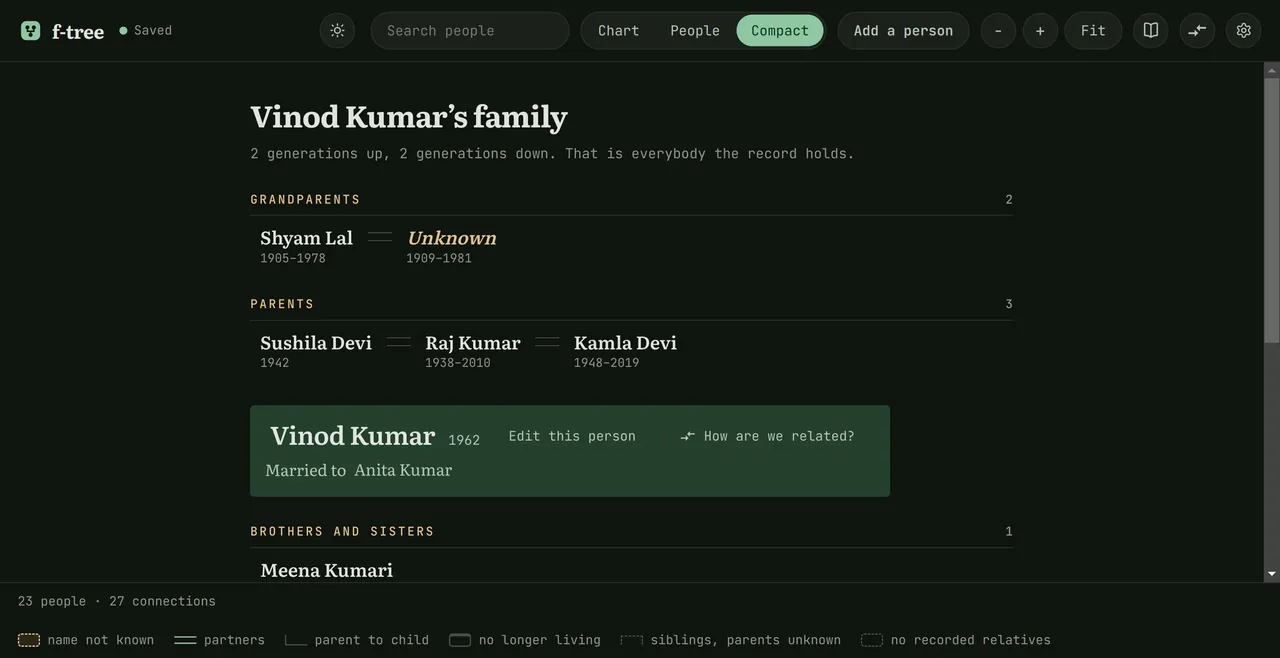The height and width of the screenshot is (658, 1280).
Task: Select Shyam Lal in grandparents
Action: click(x=307, y=238)
